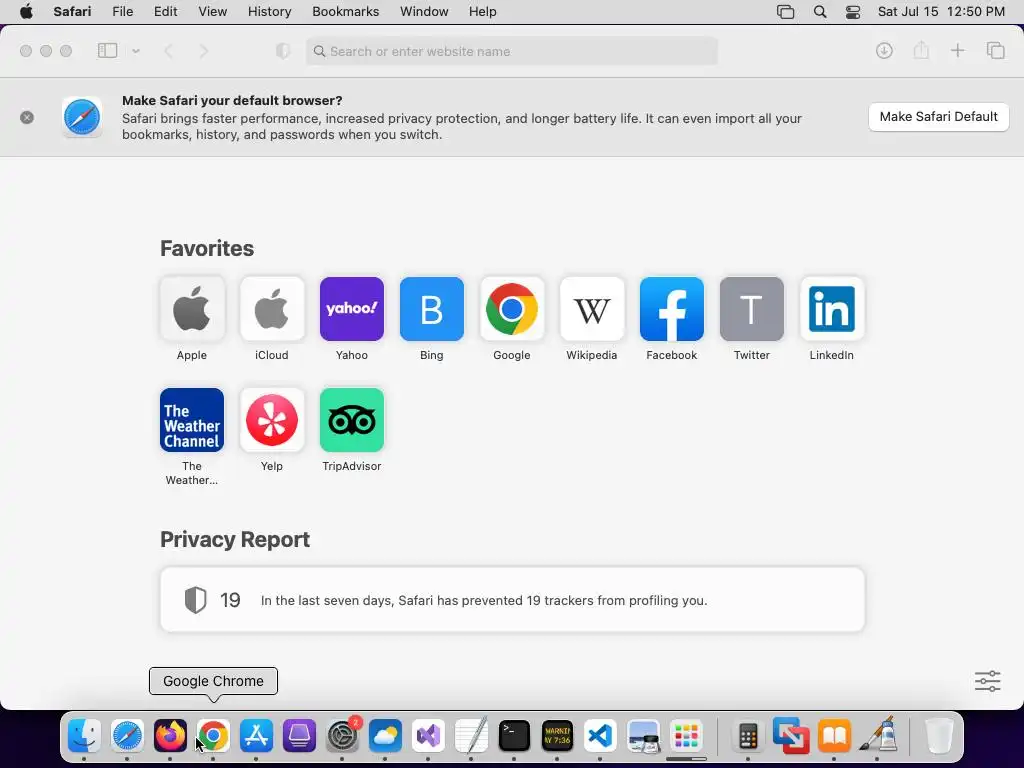Open the File menu
The width and height of the screenshot is (1024, 768).
(x=123, y=12)
